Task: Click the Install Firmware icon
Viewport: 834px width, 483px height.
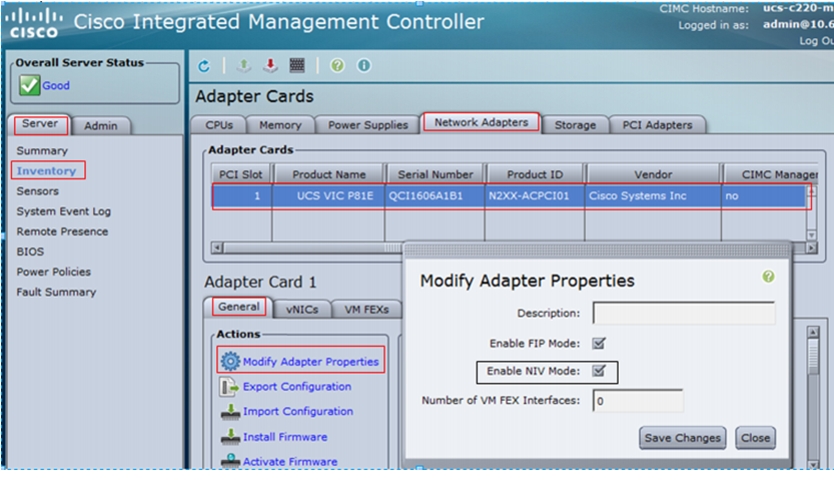Action: [230, 437]
